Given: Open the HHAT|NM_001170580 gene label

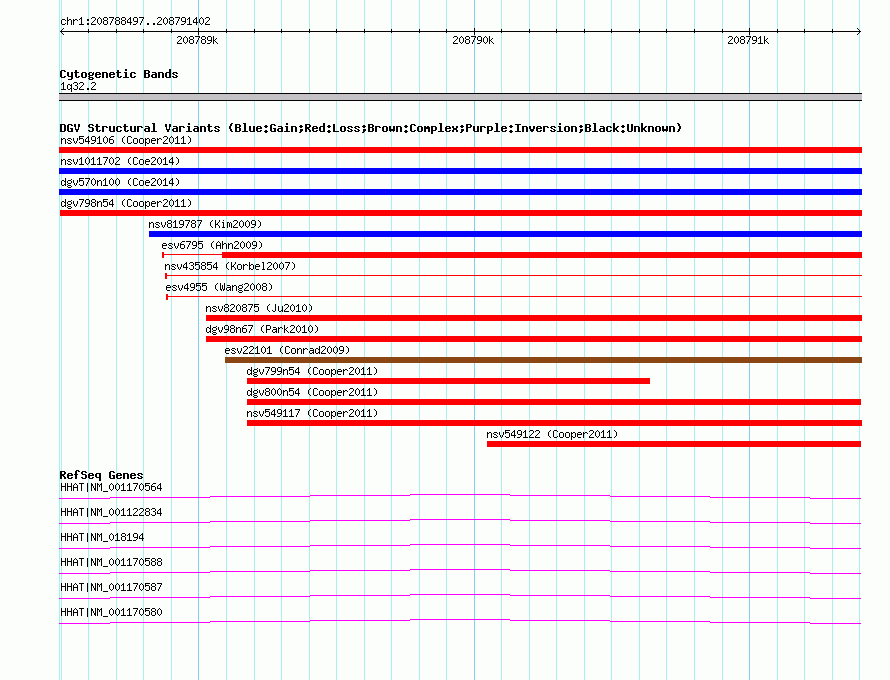Looking at the screenshot, I should pos(111,612).
